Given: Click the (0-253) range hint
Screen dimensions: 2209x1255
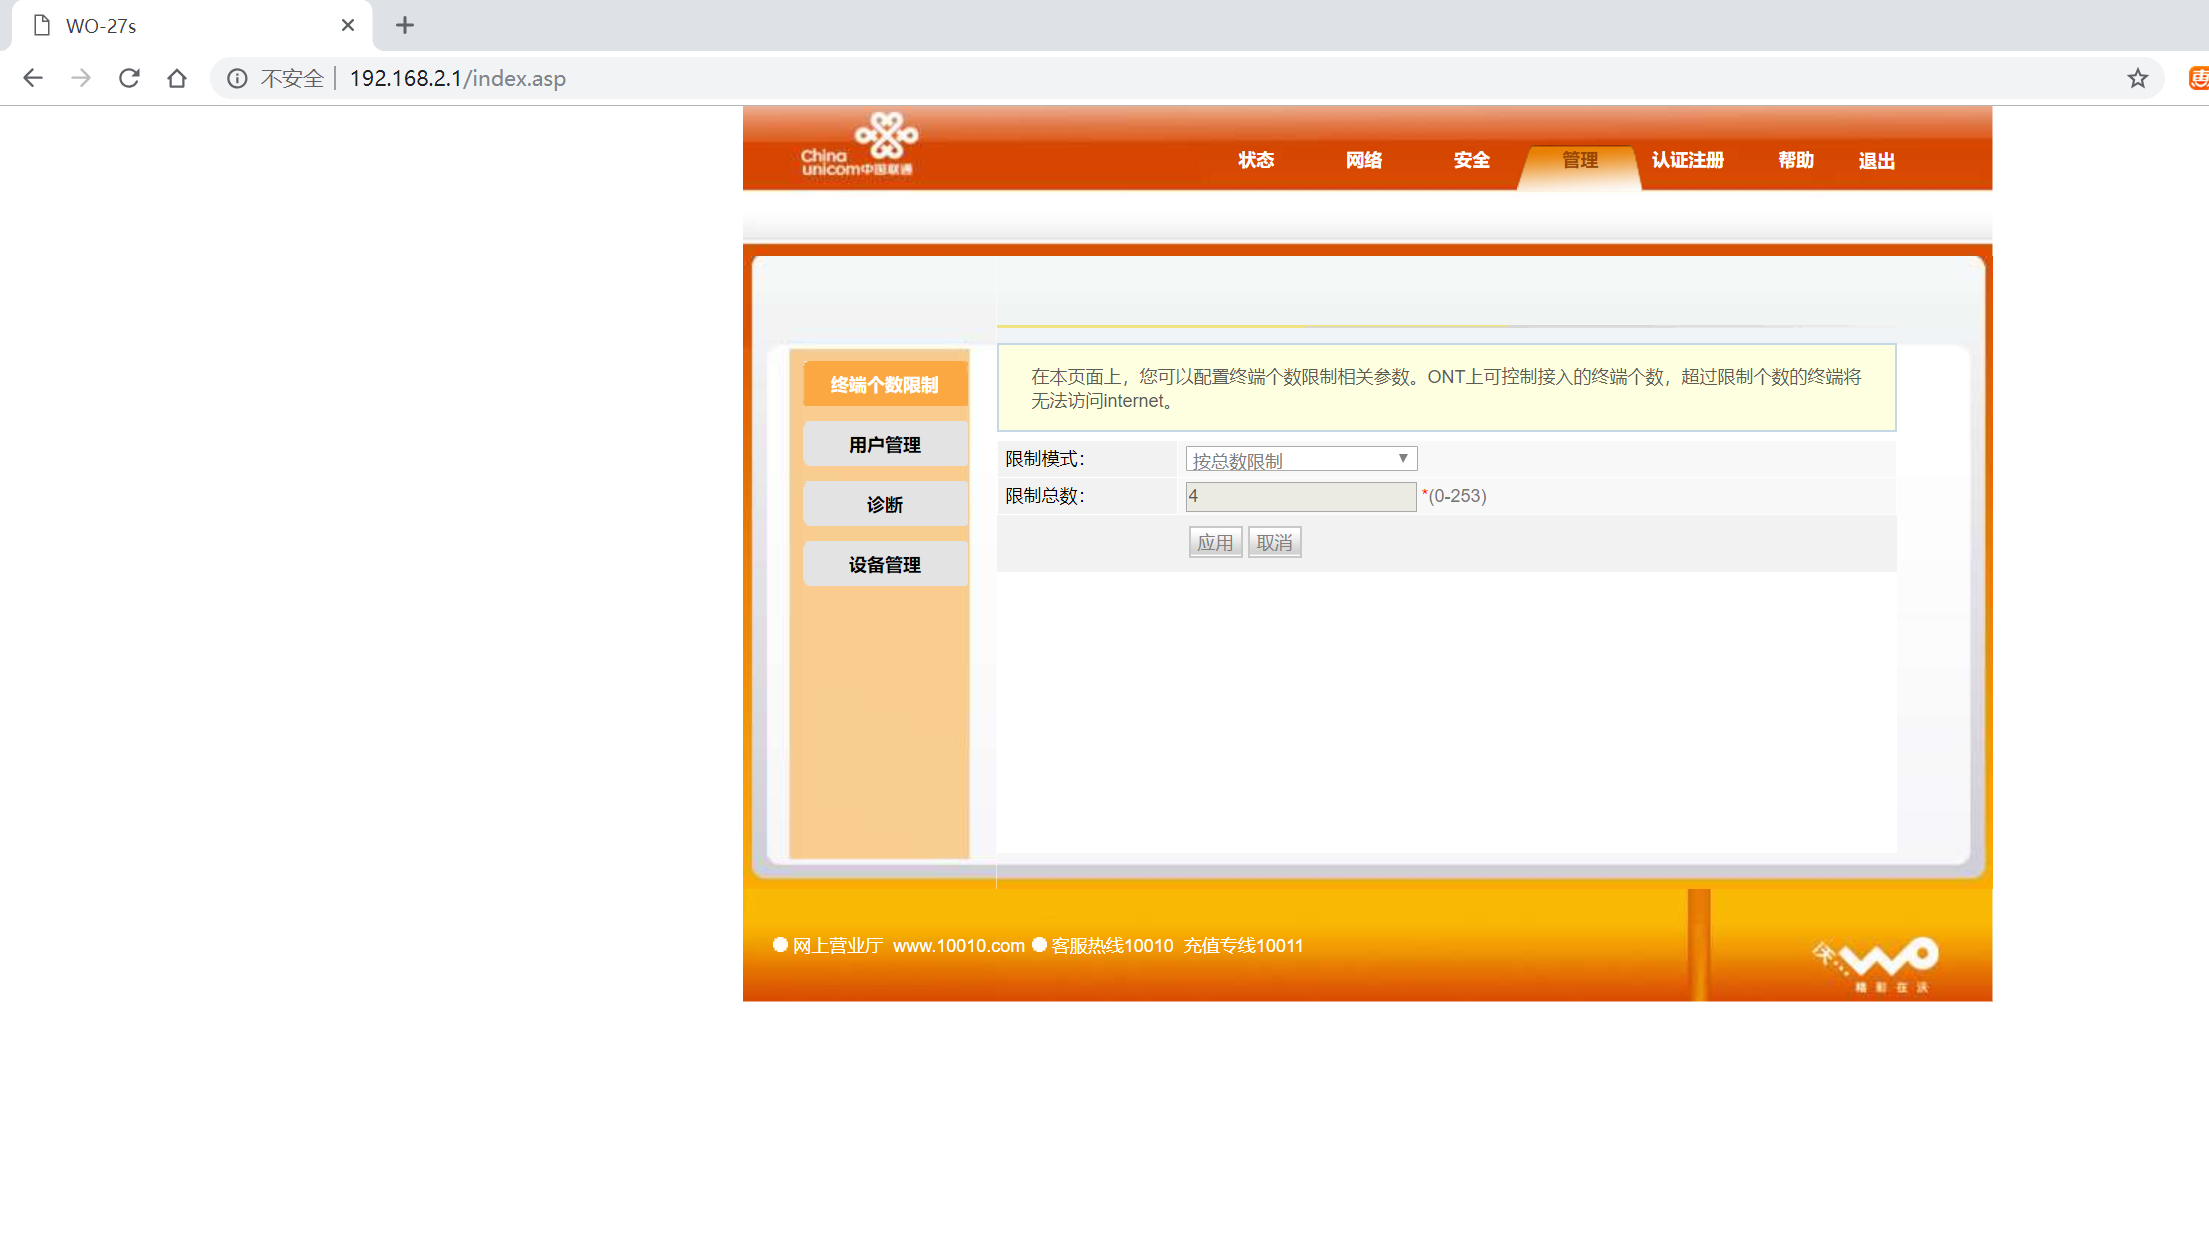Looking at the screenshot, I should 1457,496.
